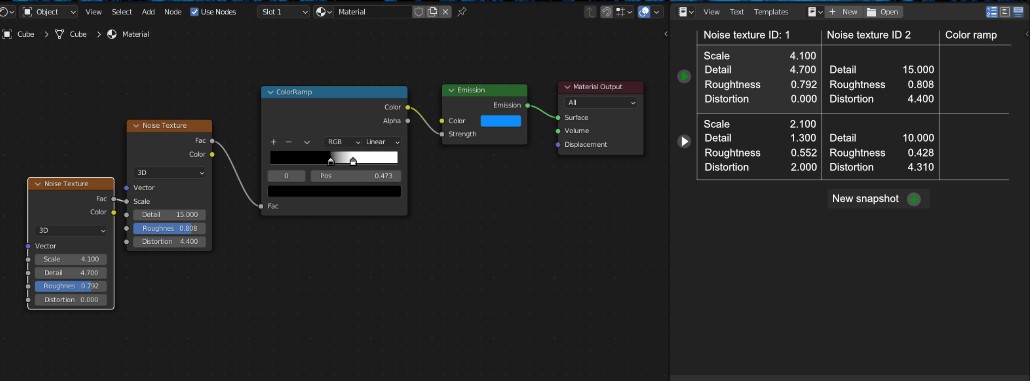Viewport: 1030px width, 381px height.
Task: Click the New text button
Action: coord(844,12)
